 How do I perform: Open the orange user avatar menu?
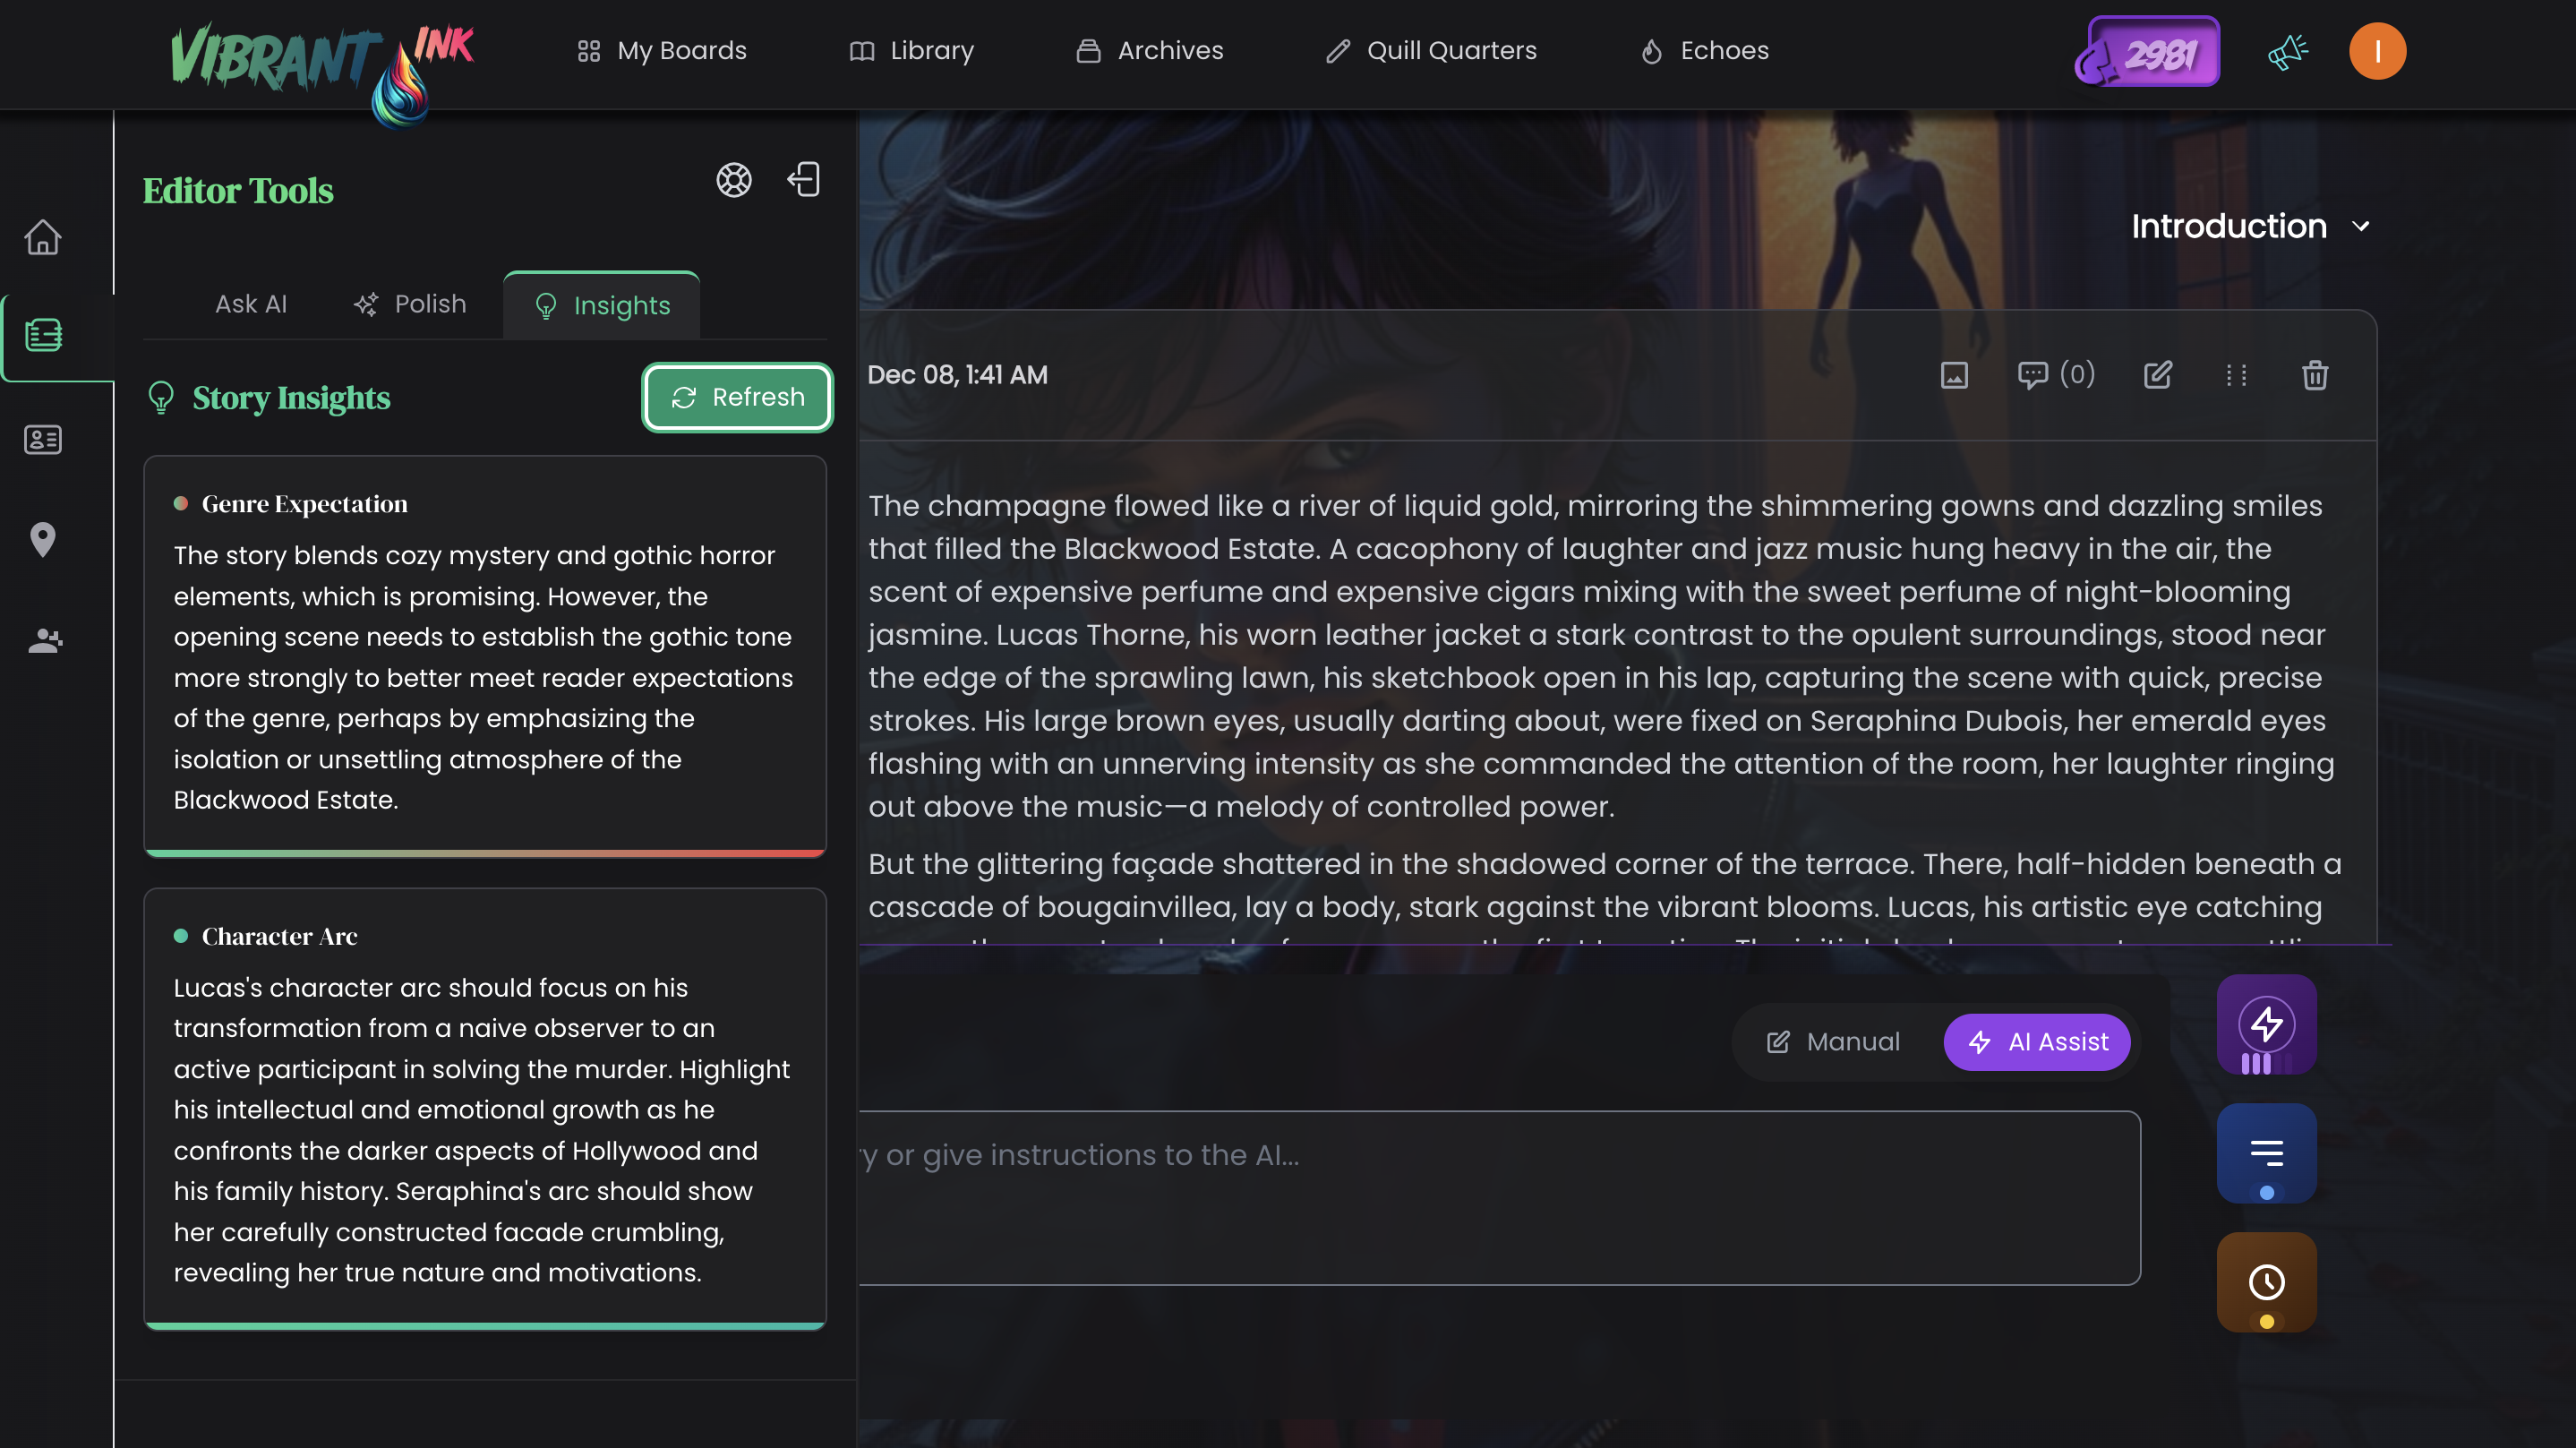click(x=2376, y=51)
